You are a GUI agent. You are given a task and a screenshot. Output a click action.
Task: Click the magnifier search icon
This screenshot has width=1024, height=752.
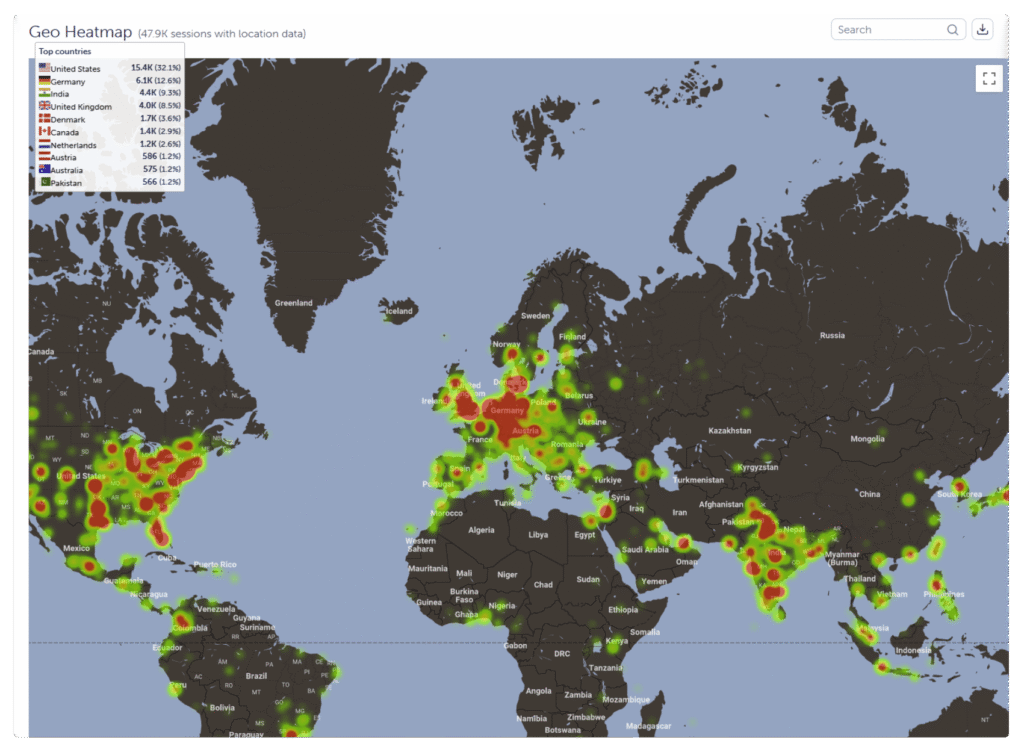click(x=952, y=29)
